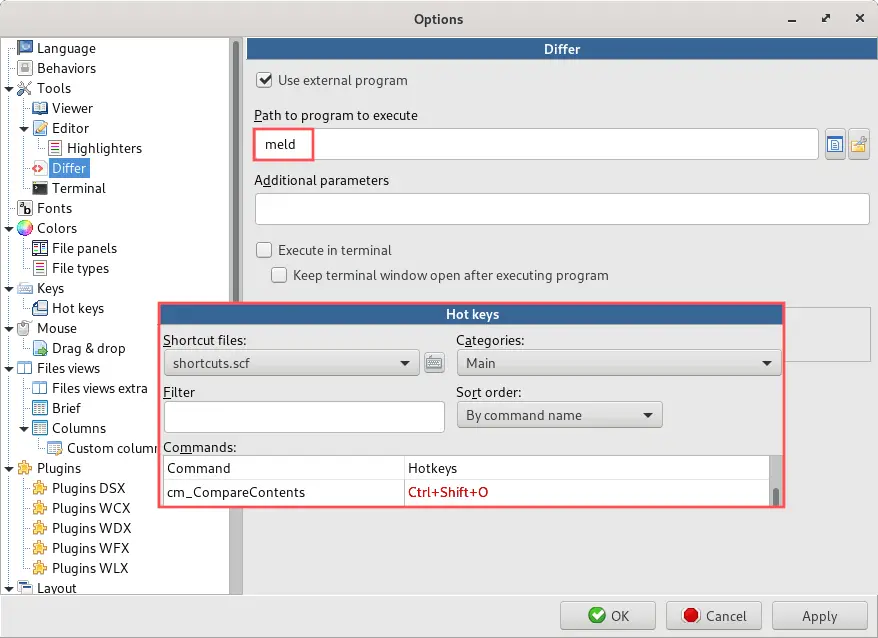This screenshot has width=878, height=638.
Task: Open the Categories Main dropdown
Action: [x=619, y=363]
